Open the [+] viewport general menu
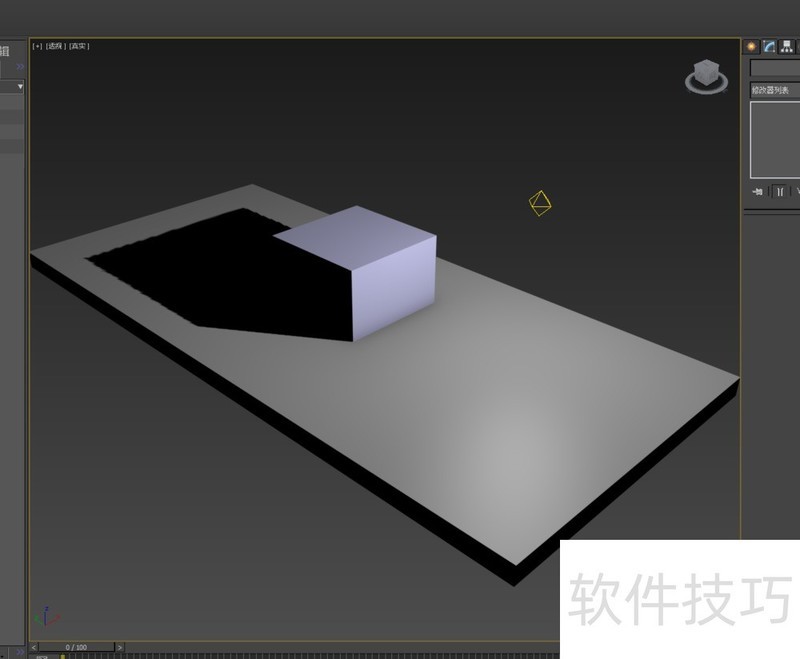 tap(37, 46)
